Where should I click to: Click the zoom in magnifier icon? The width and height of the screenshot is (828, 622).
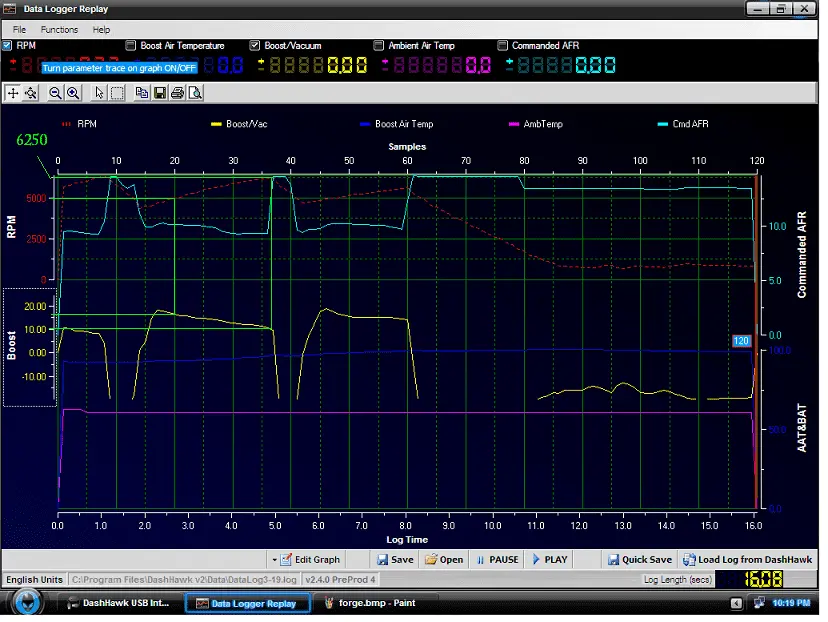click(x=73, y=93)
